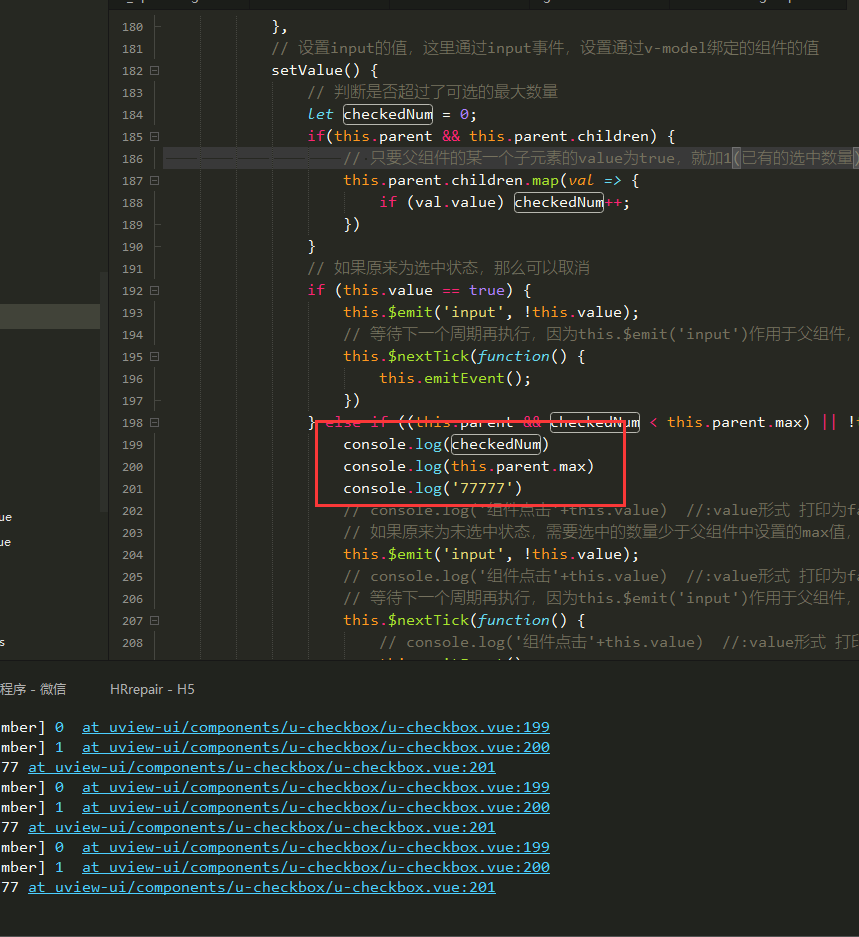Open u-checkbox.vue:201 logged with 77777
The height and width of the screenshot is (937, 859).
pyautogui.click(x=261, y=767)
